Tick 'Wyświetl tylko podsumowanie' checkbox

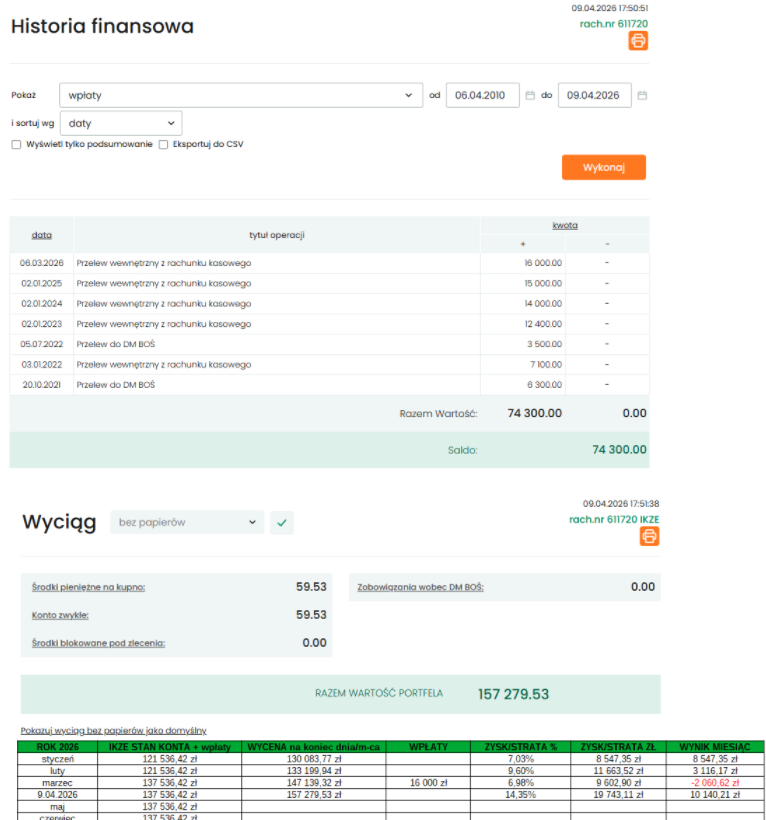click(16, 144)
